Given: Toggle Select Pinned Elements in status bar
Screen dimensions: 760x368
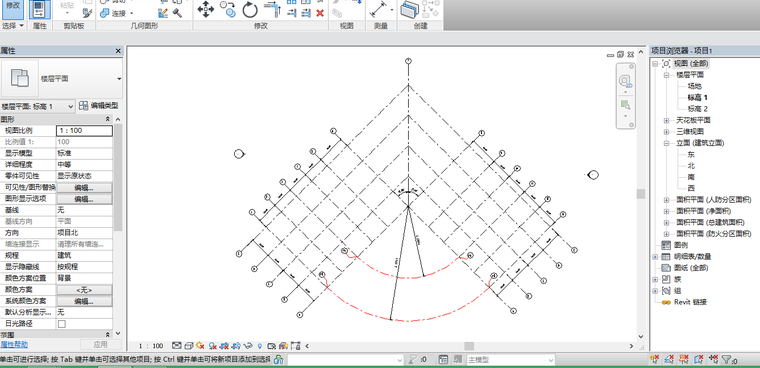Looking at the screenshot, I should click(x=684, y=360).
